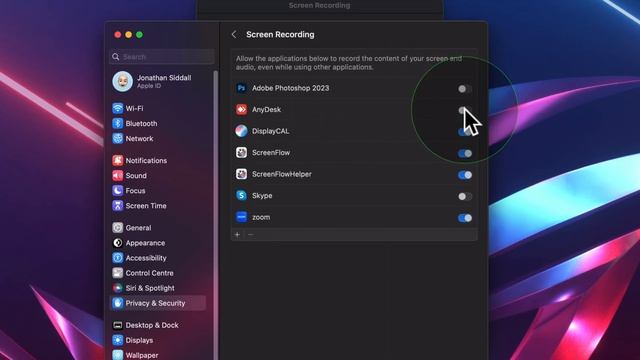
Task: Open the Control Centre icon
Action: tap(118, 273)
